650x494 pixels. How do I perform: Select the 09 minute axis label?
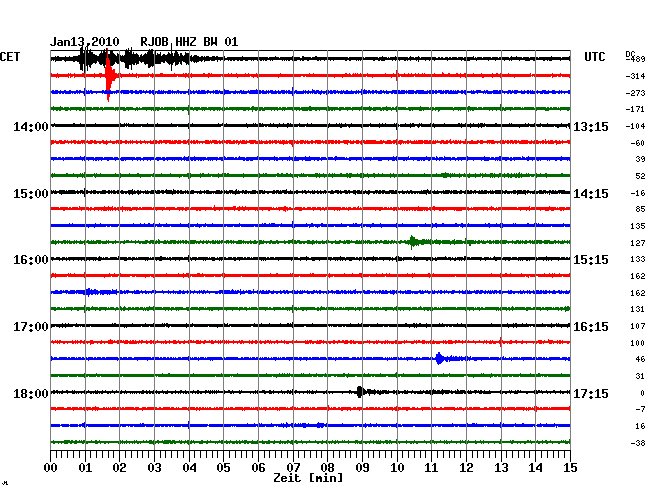coord(362,468)
